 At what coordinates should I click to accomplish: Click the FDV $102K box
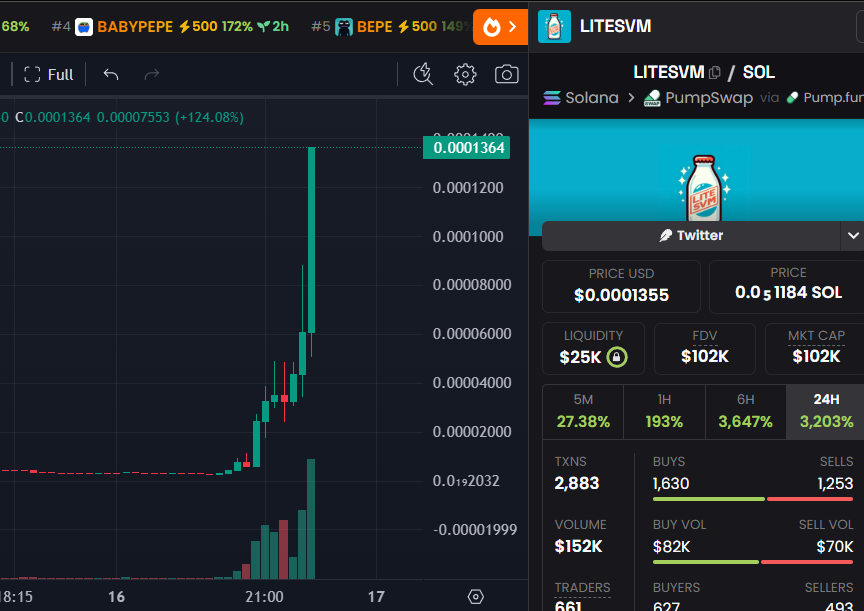pyautogui.click(x=705, y=349)
